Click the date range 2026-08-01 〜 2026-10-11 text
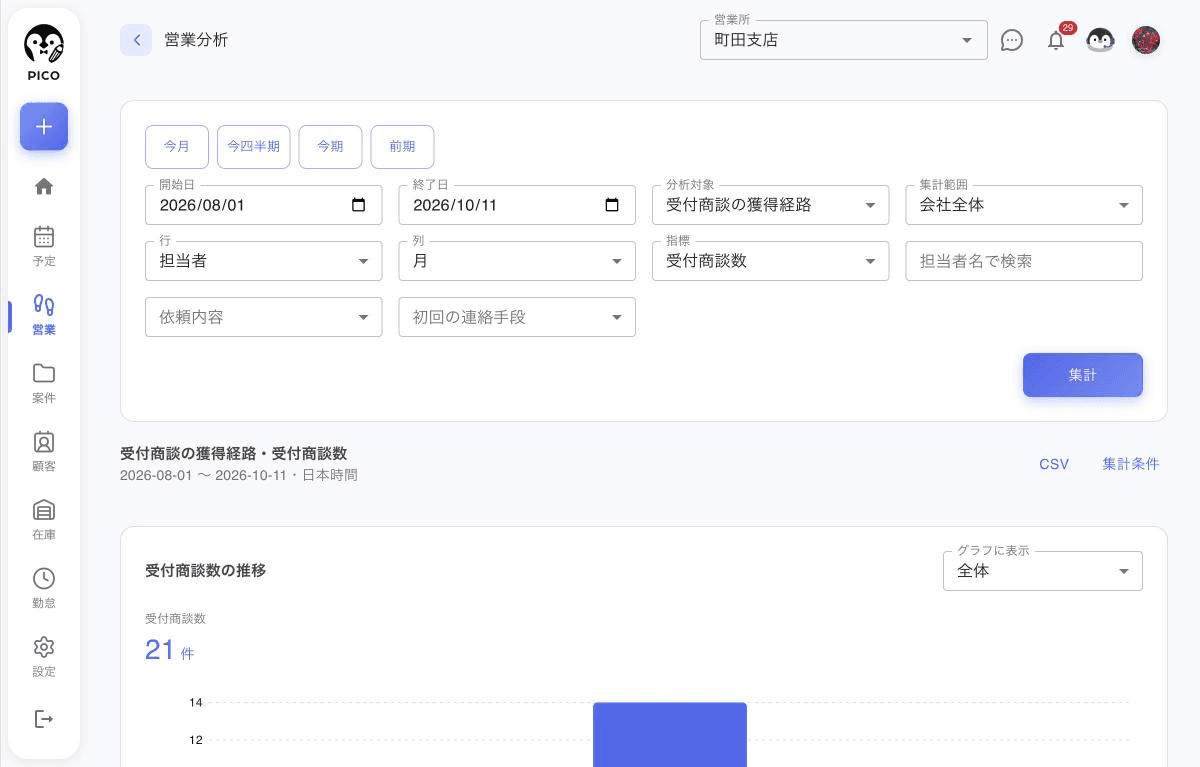1200x767 pixels. click(x=205, y=475)
